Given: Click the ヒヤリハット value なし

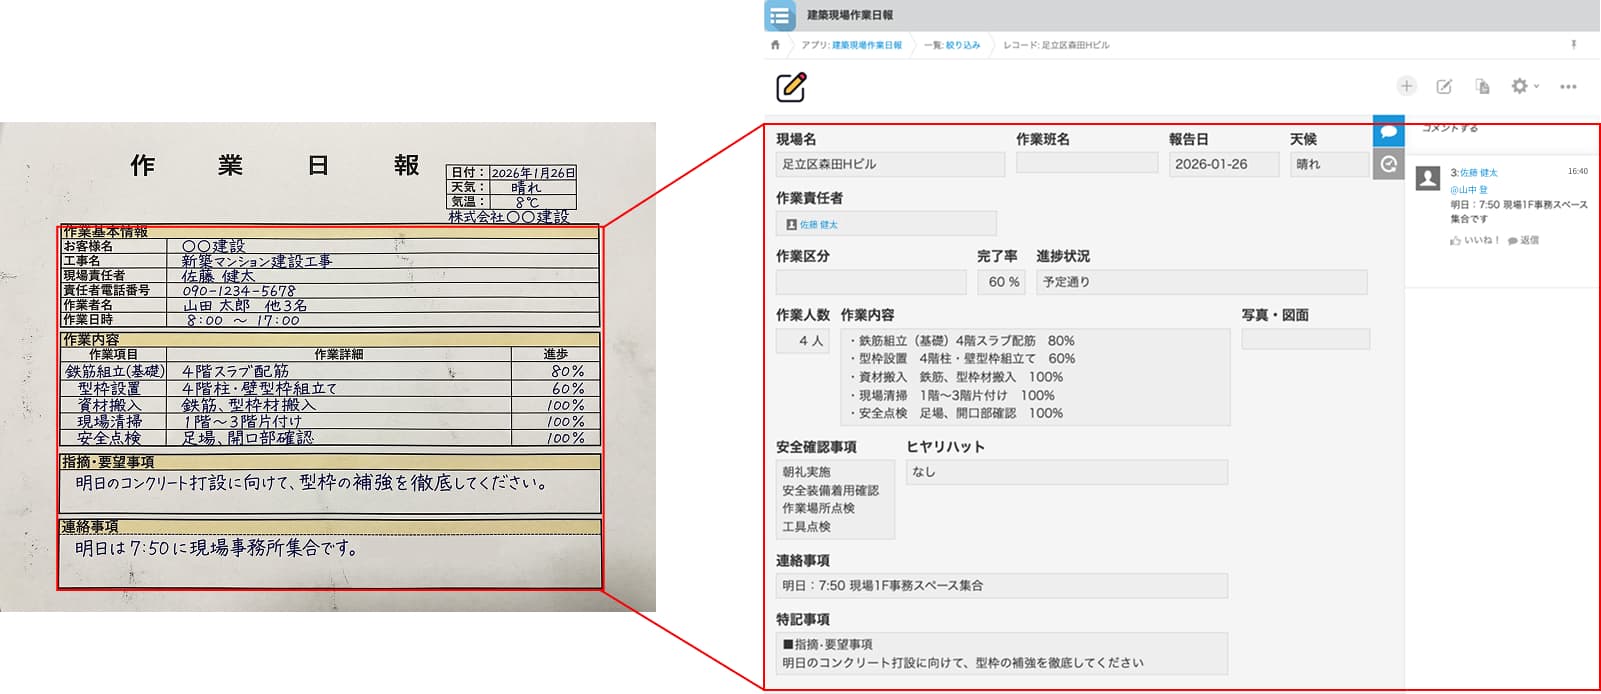Looking at the screenshot, I should click(x=1067, y=472).
